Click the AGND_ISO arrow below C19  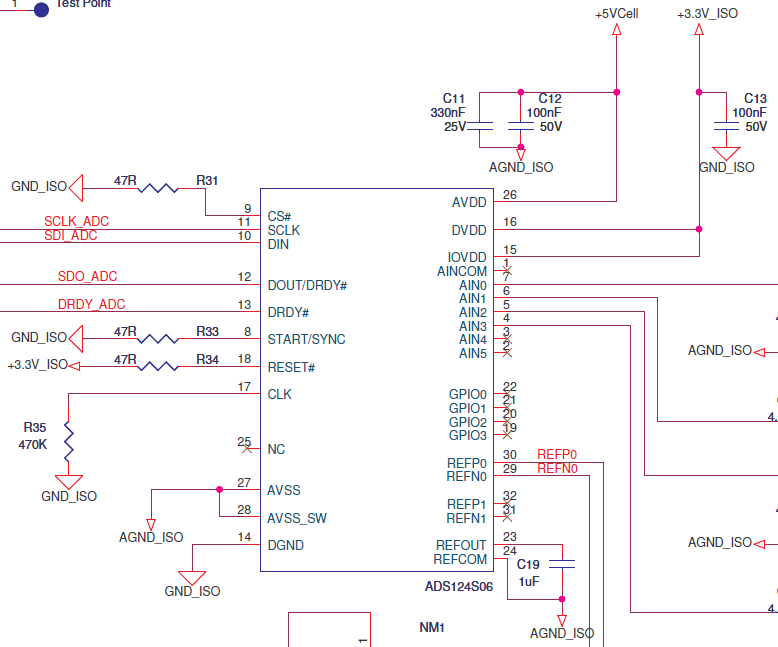[x=562, y=621]
